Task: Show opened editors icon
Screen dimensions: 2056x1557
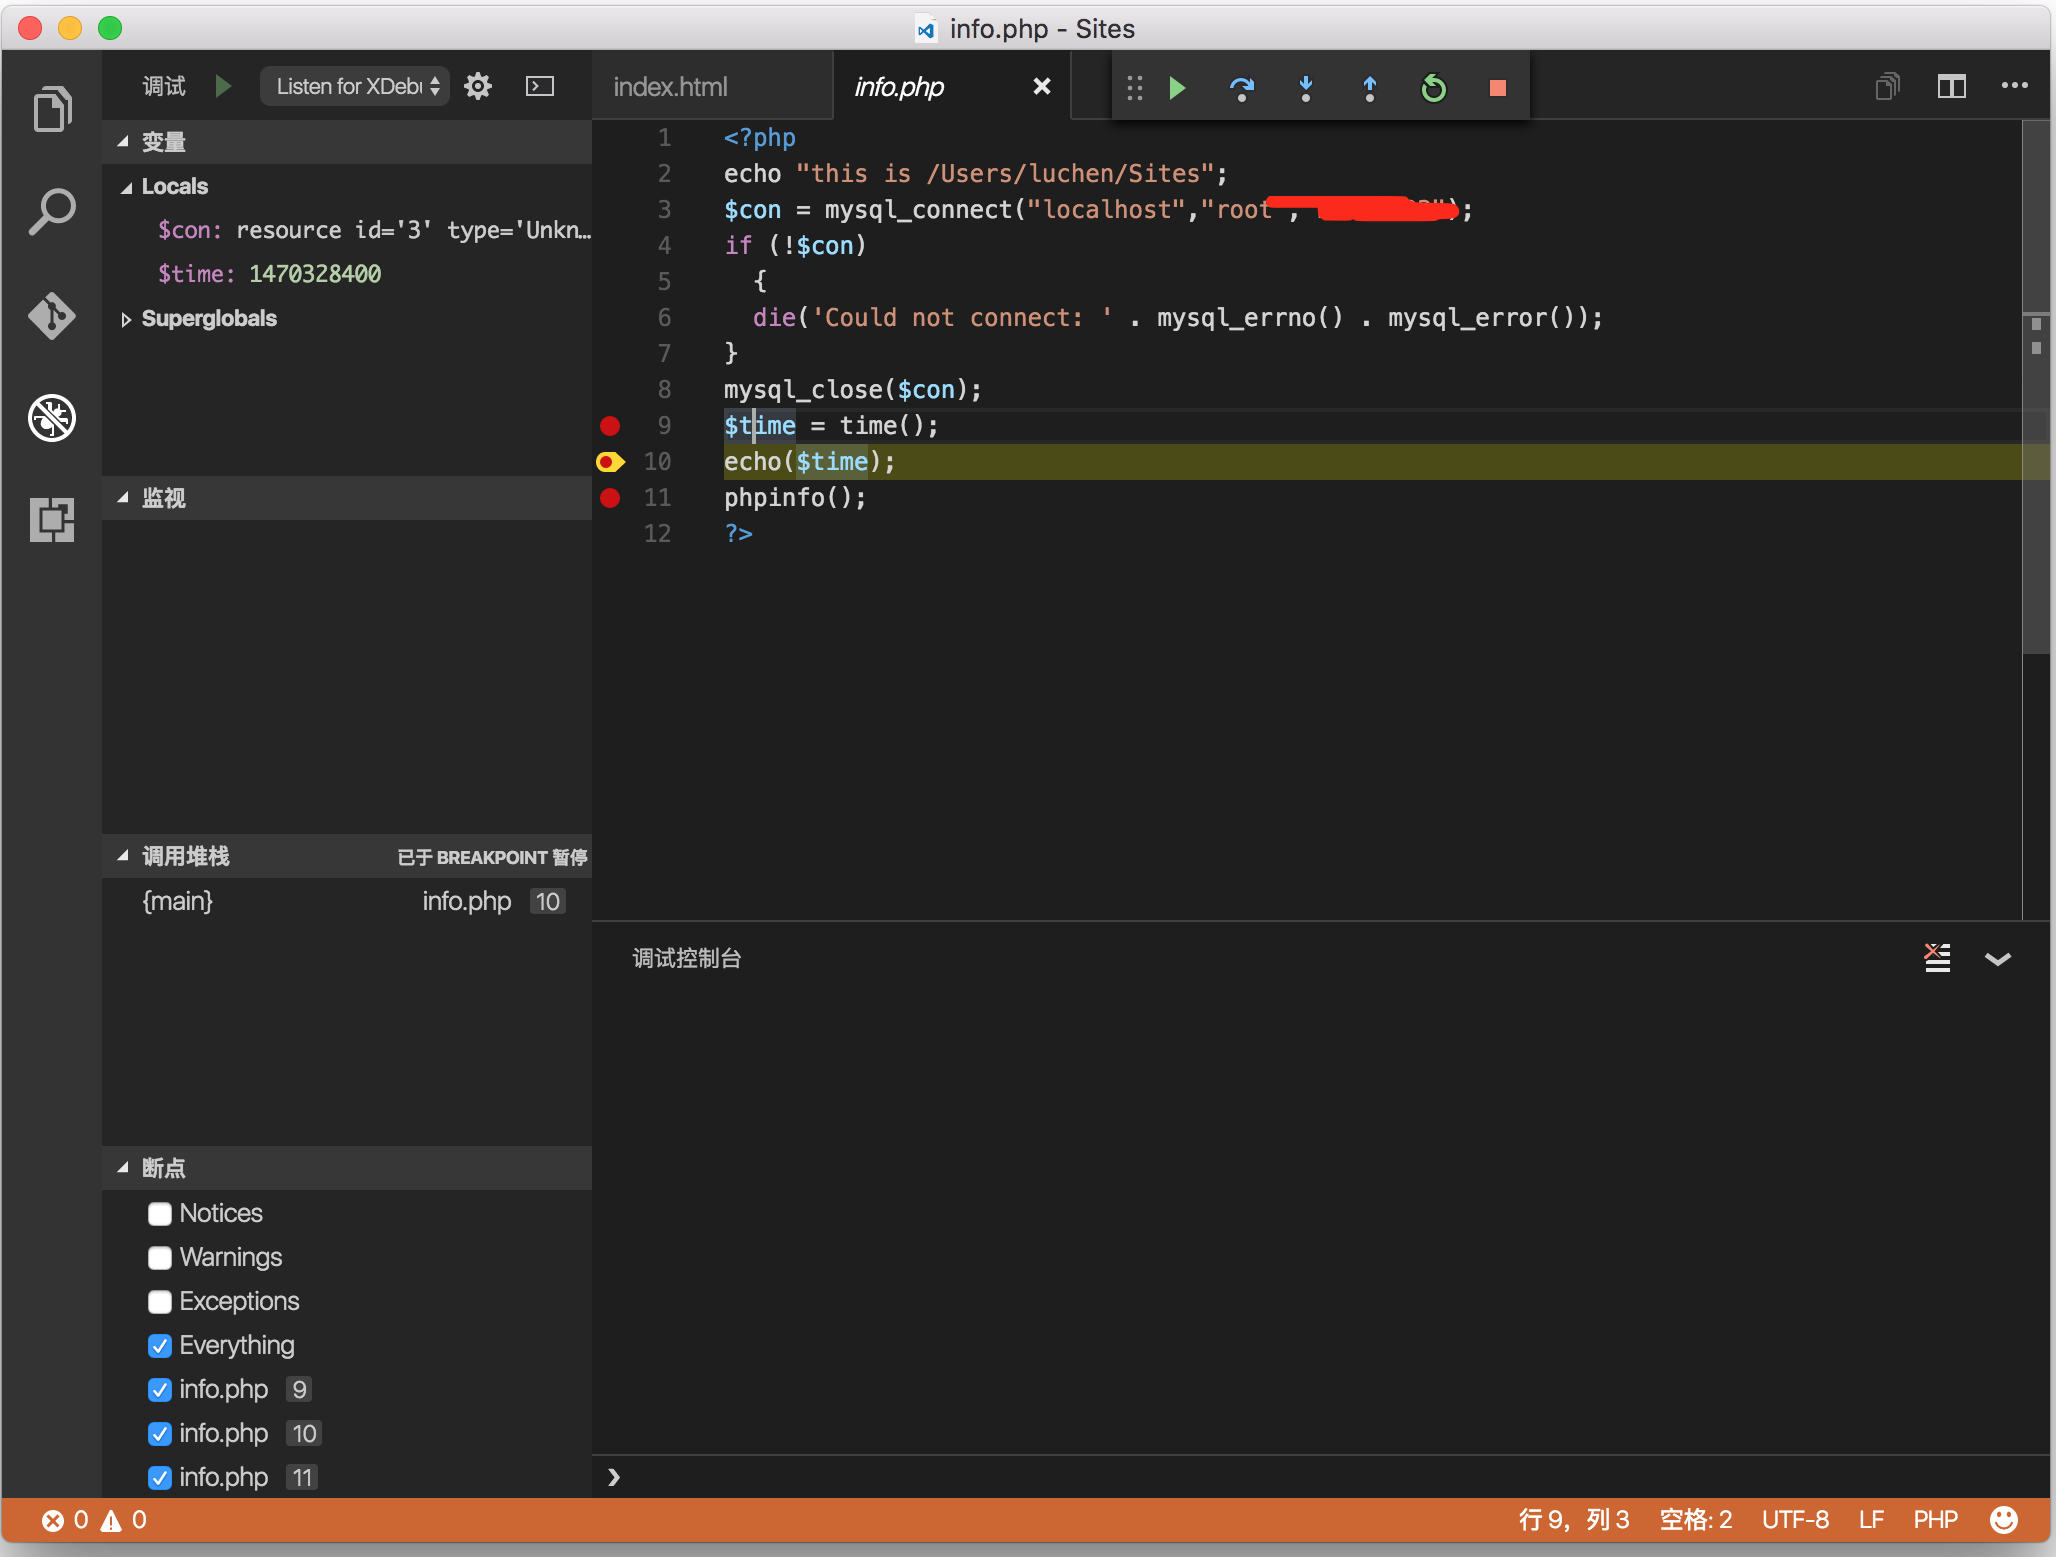Action: [1888, 86]
